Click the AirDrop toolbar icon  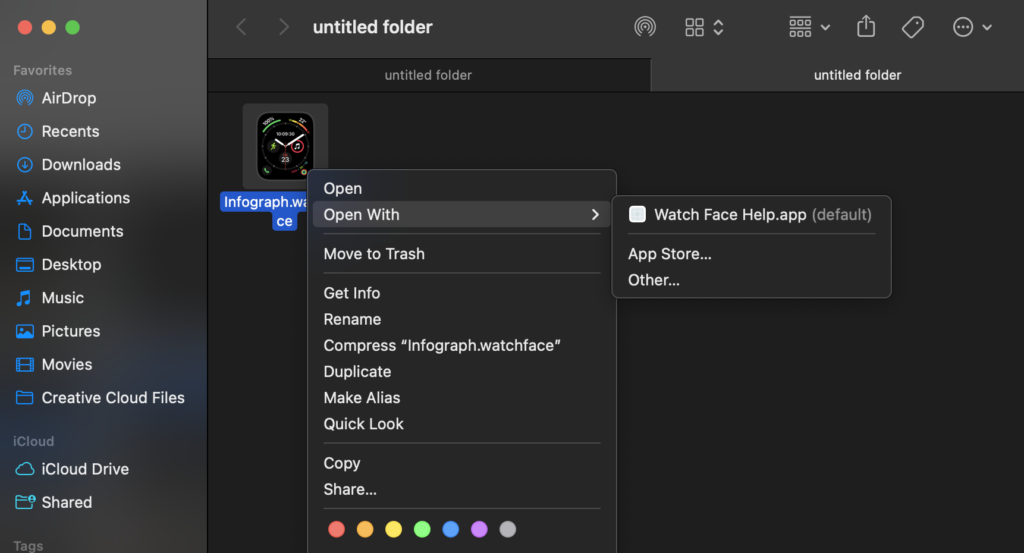tap(645, 27)
